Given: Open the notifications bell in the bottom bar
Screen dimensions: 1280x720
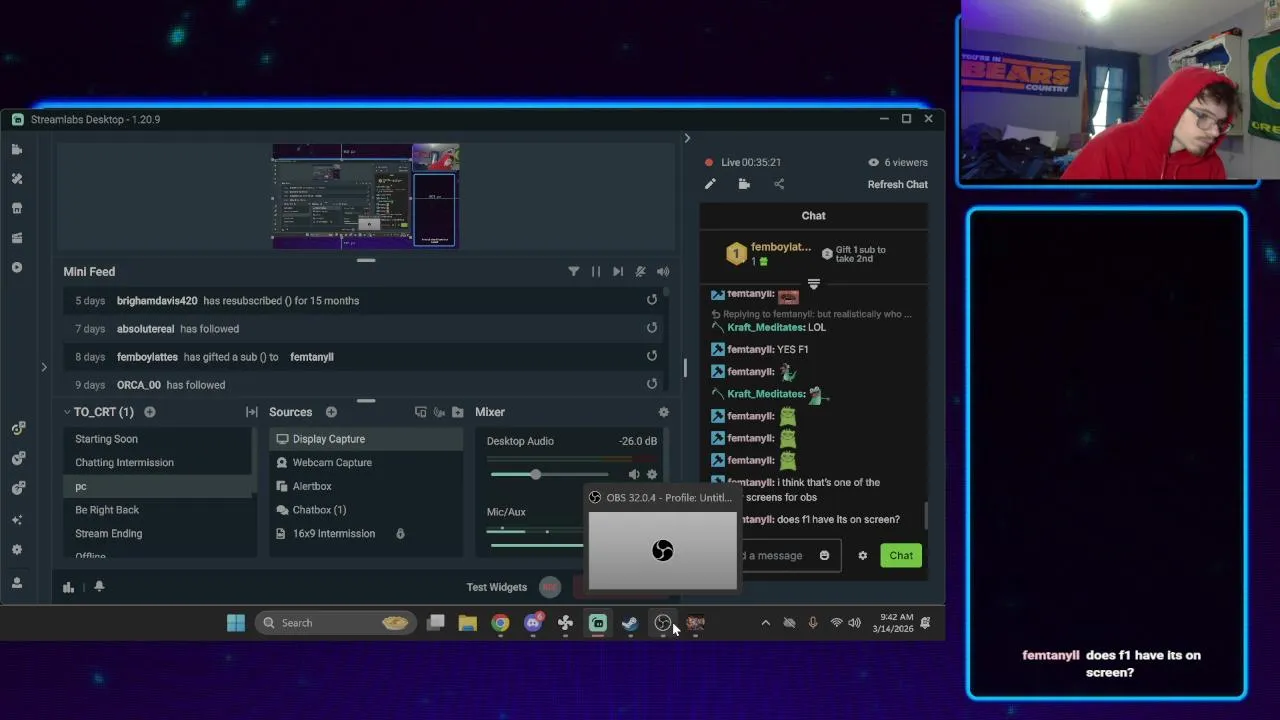Looking at the screenshot, I should (99, 587).
